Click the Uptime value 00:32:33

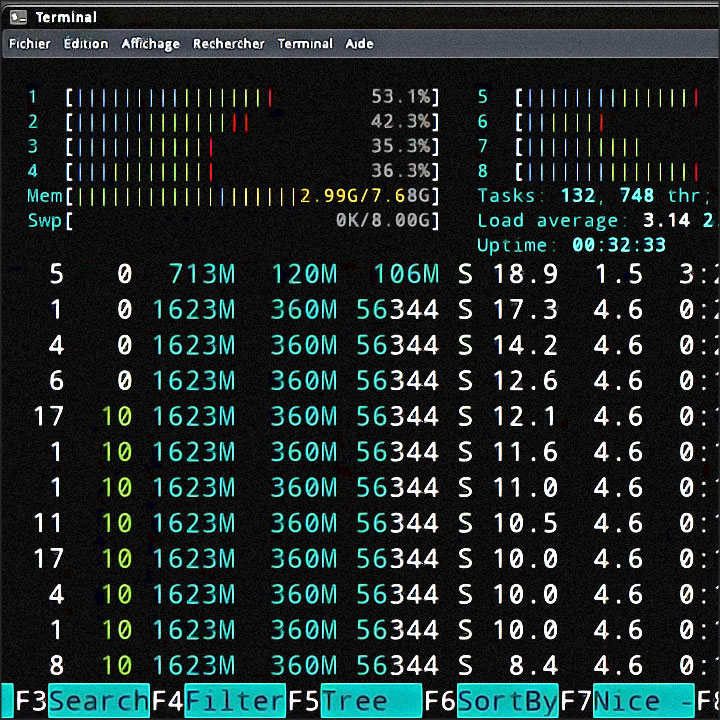pyautogui.click(x=618, y=245)
